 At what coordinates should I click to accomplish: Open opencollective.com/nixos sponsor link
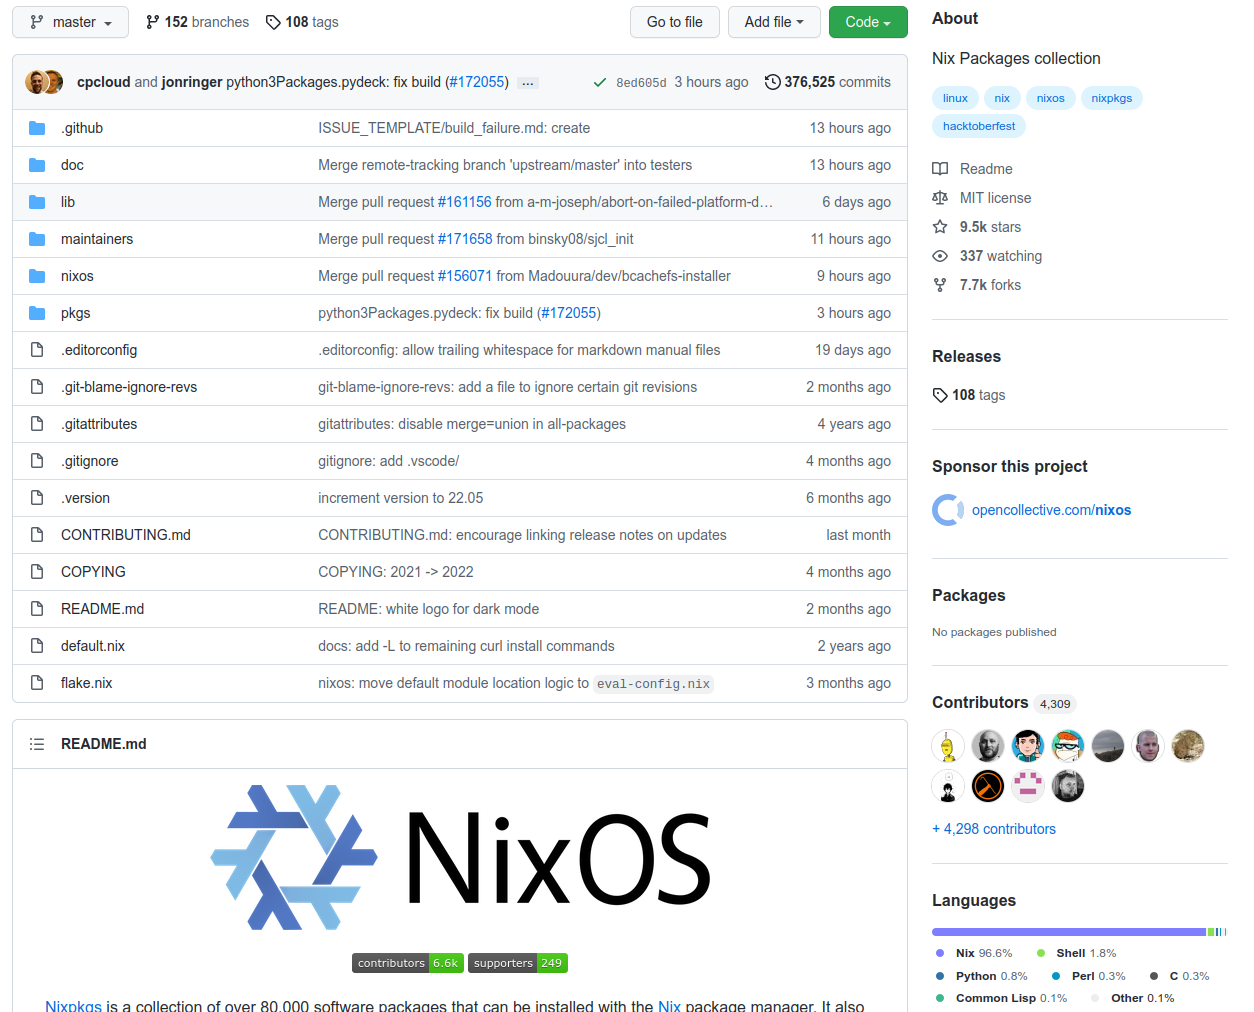pyautogui.click(x=1051, y=510)
